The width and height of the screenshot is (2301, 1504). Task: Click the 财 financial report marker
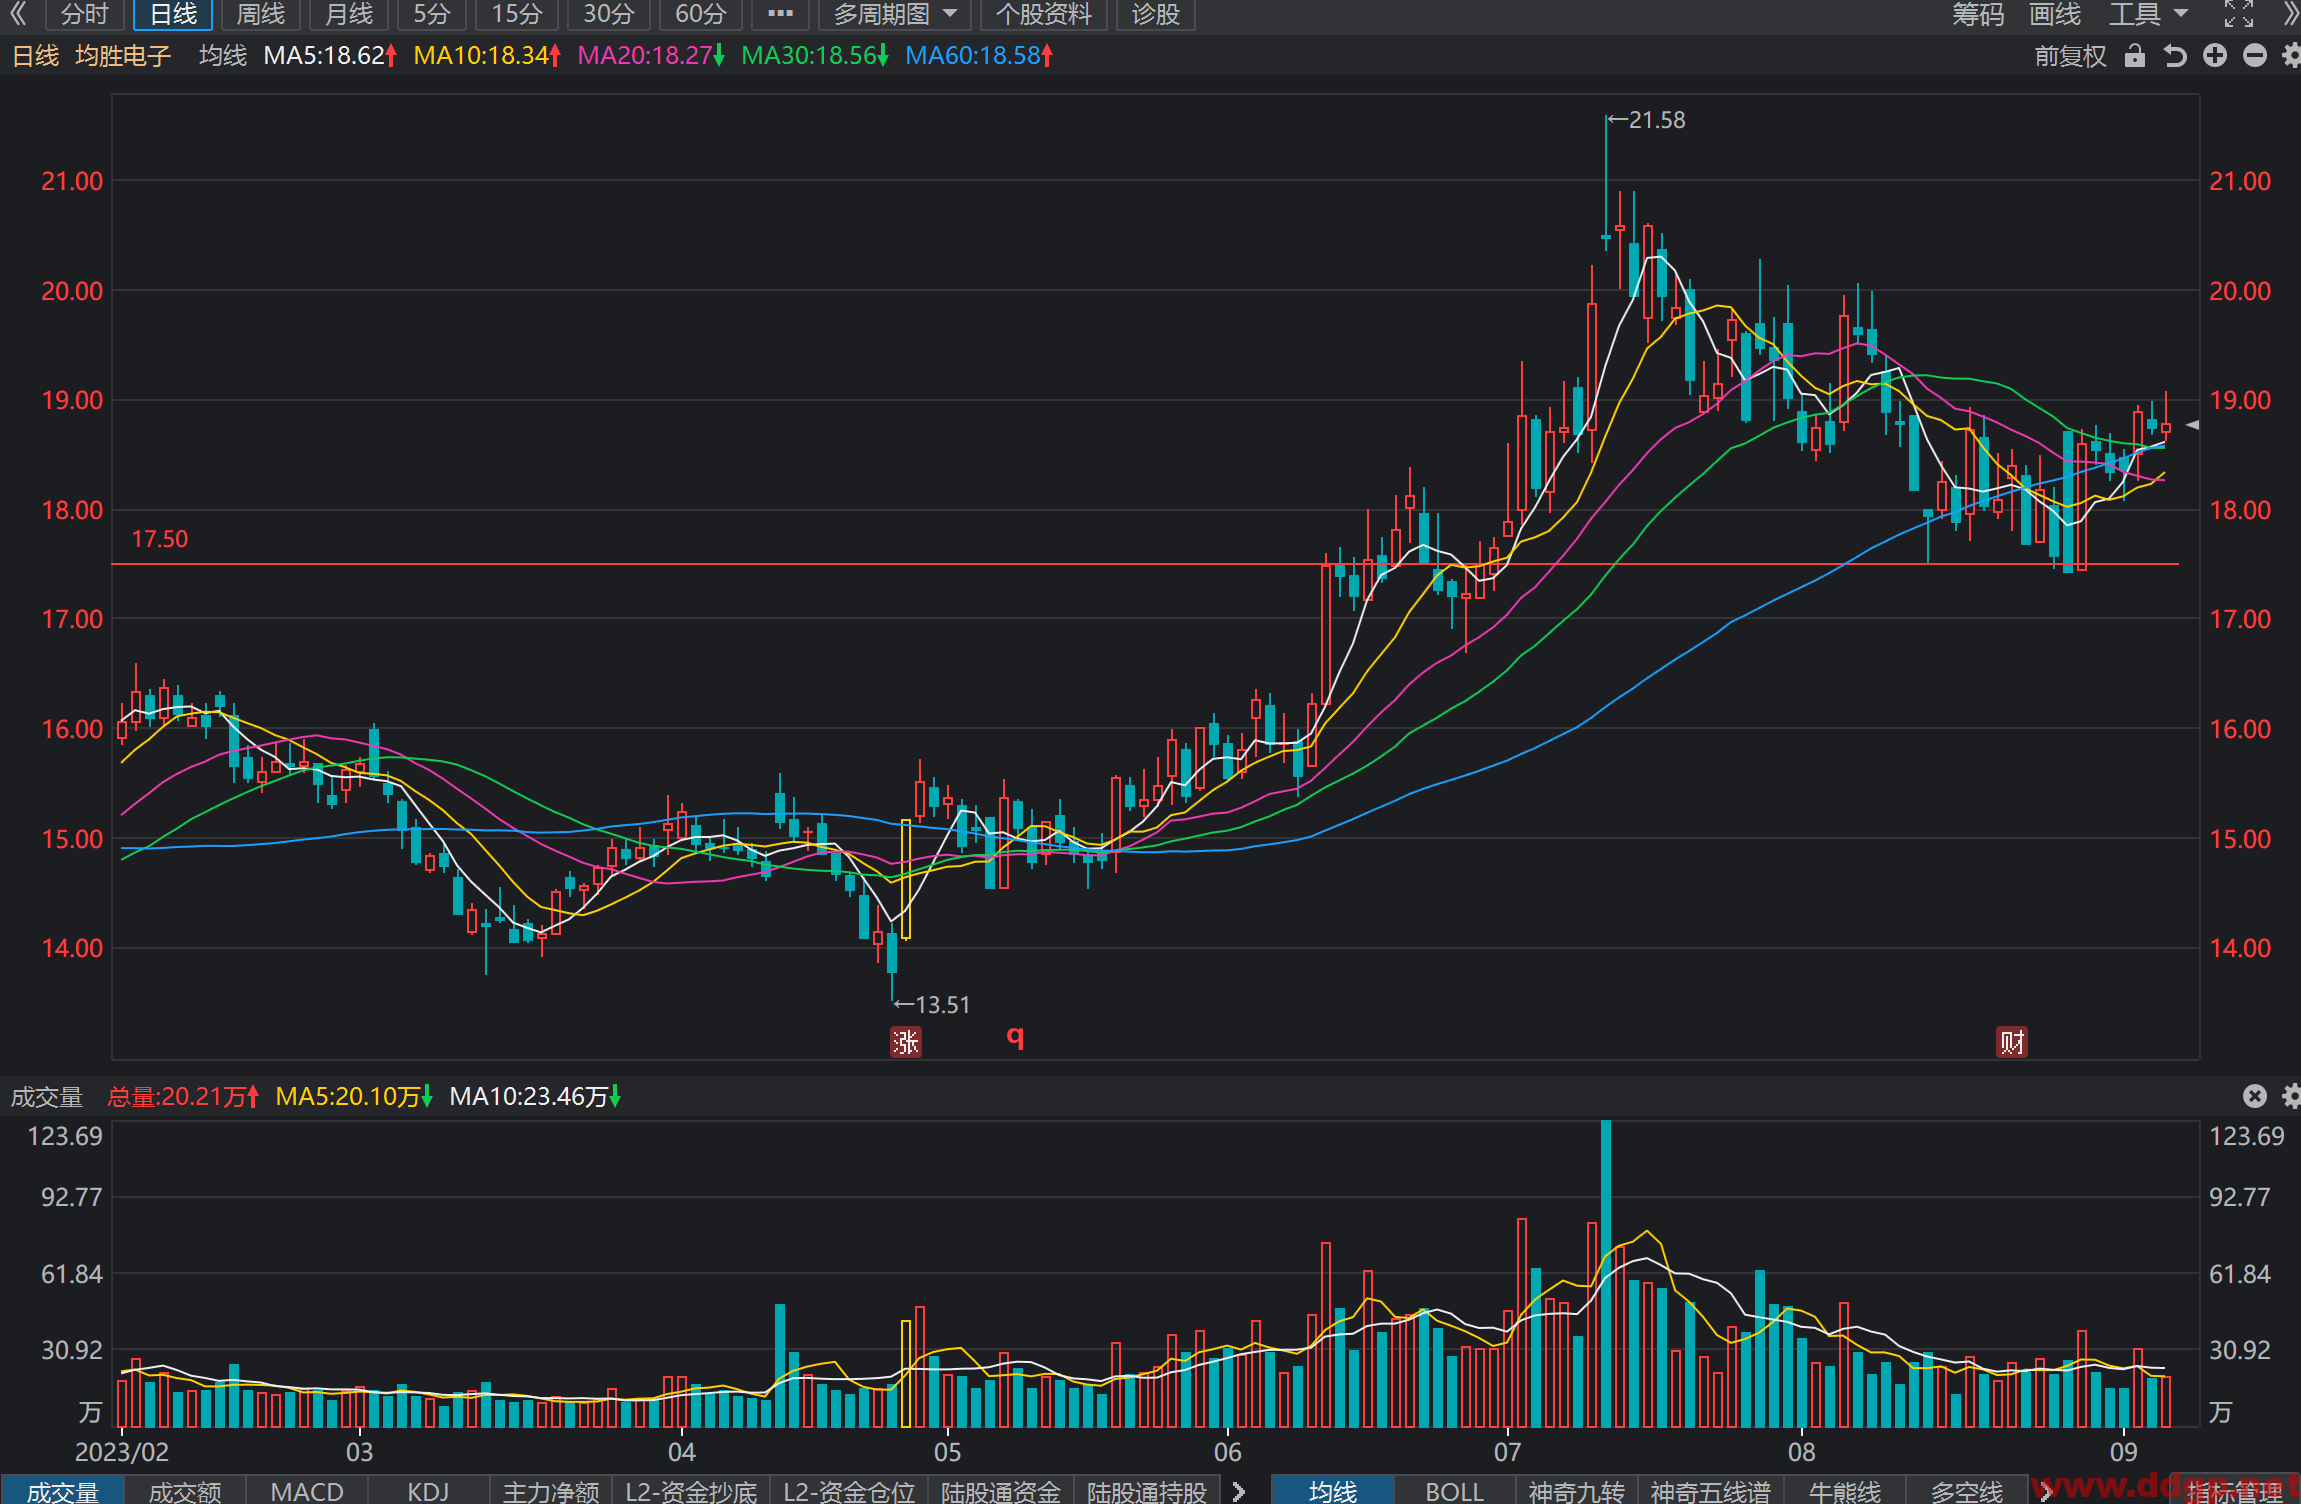click(x=2012, y=1042)
